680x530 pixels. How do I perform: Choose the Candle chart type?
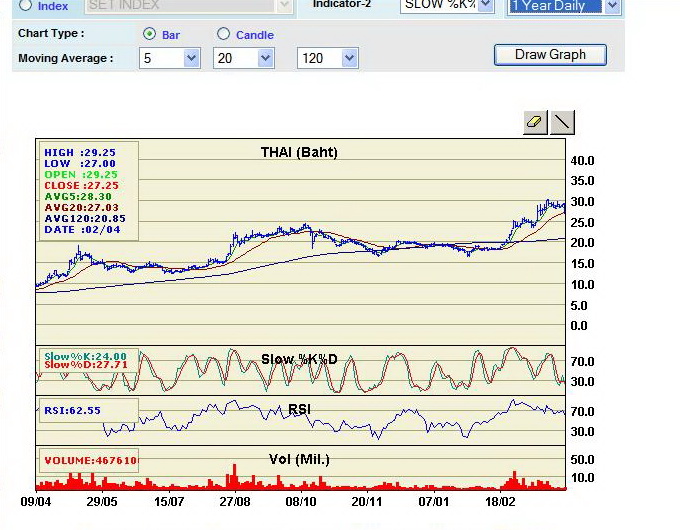pyautogui.click(x=223, y=34)
